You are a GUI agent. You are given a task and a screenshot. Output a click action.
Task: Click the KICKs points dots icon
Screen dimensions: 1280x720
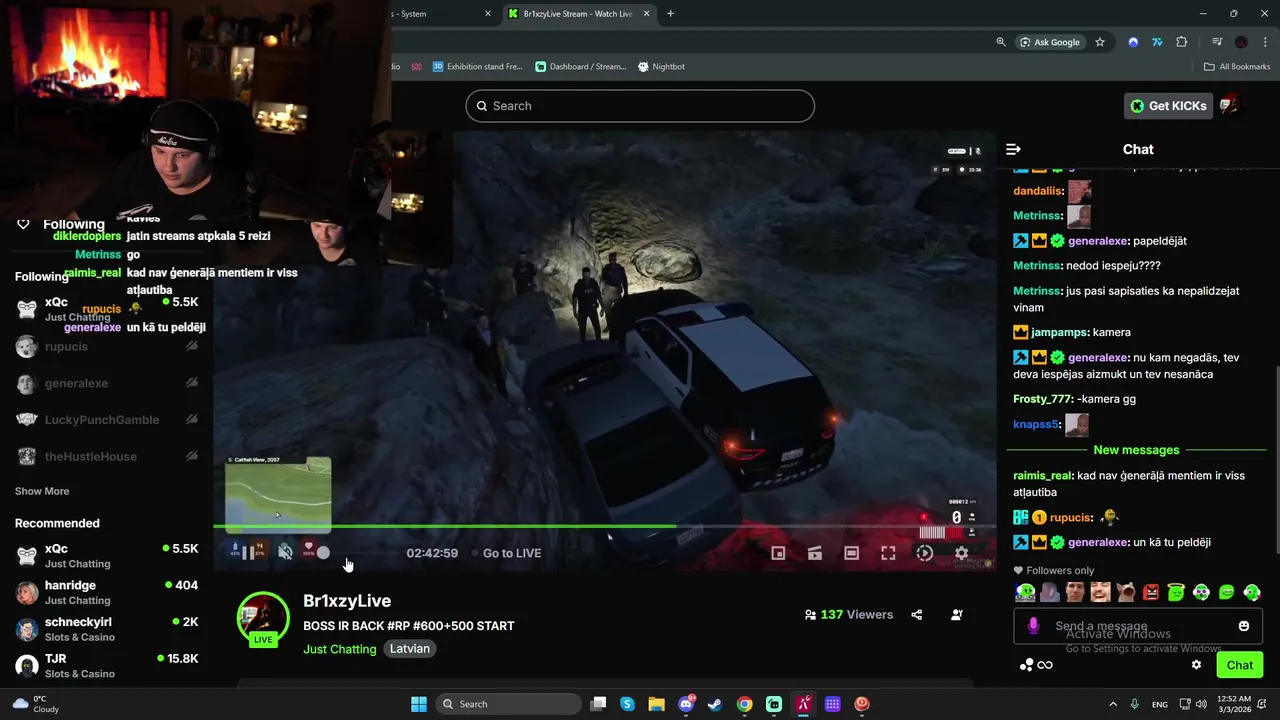[x=1026, y=665]
